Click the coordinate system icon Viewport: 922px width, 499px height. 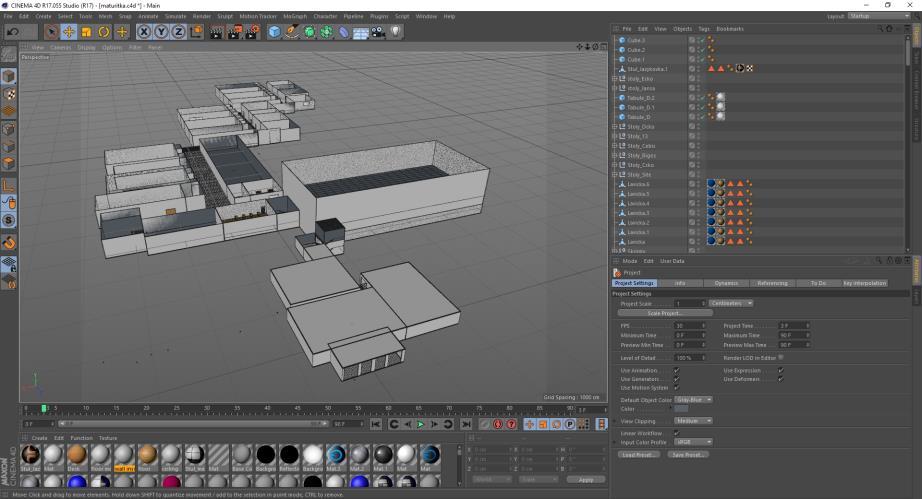196,32
